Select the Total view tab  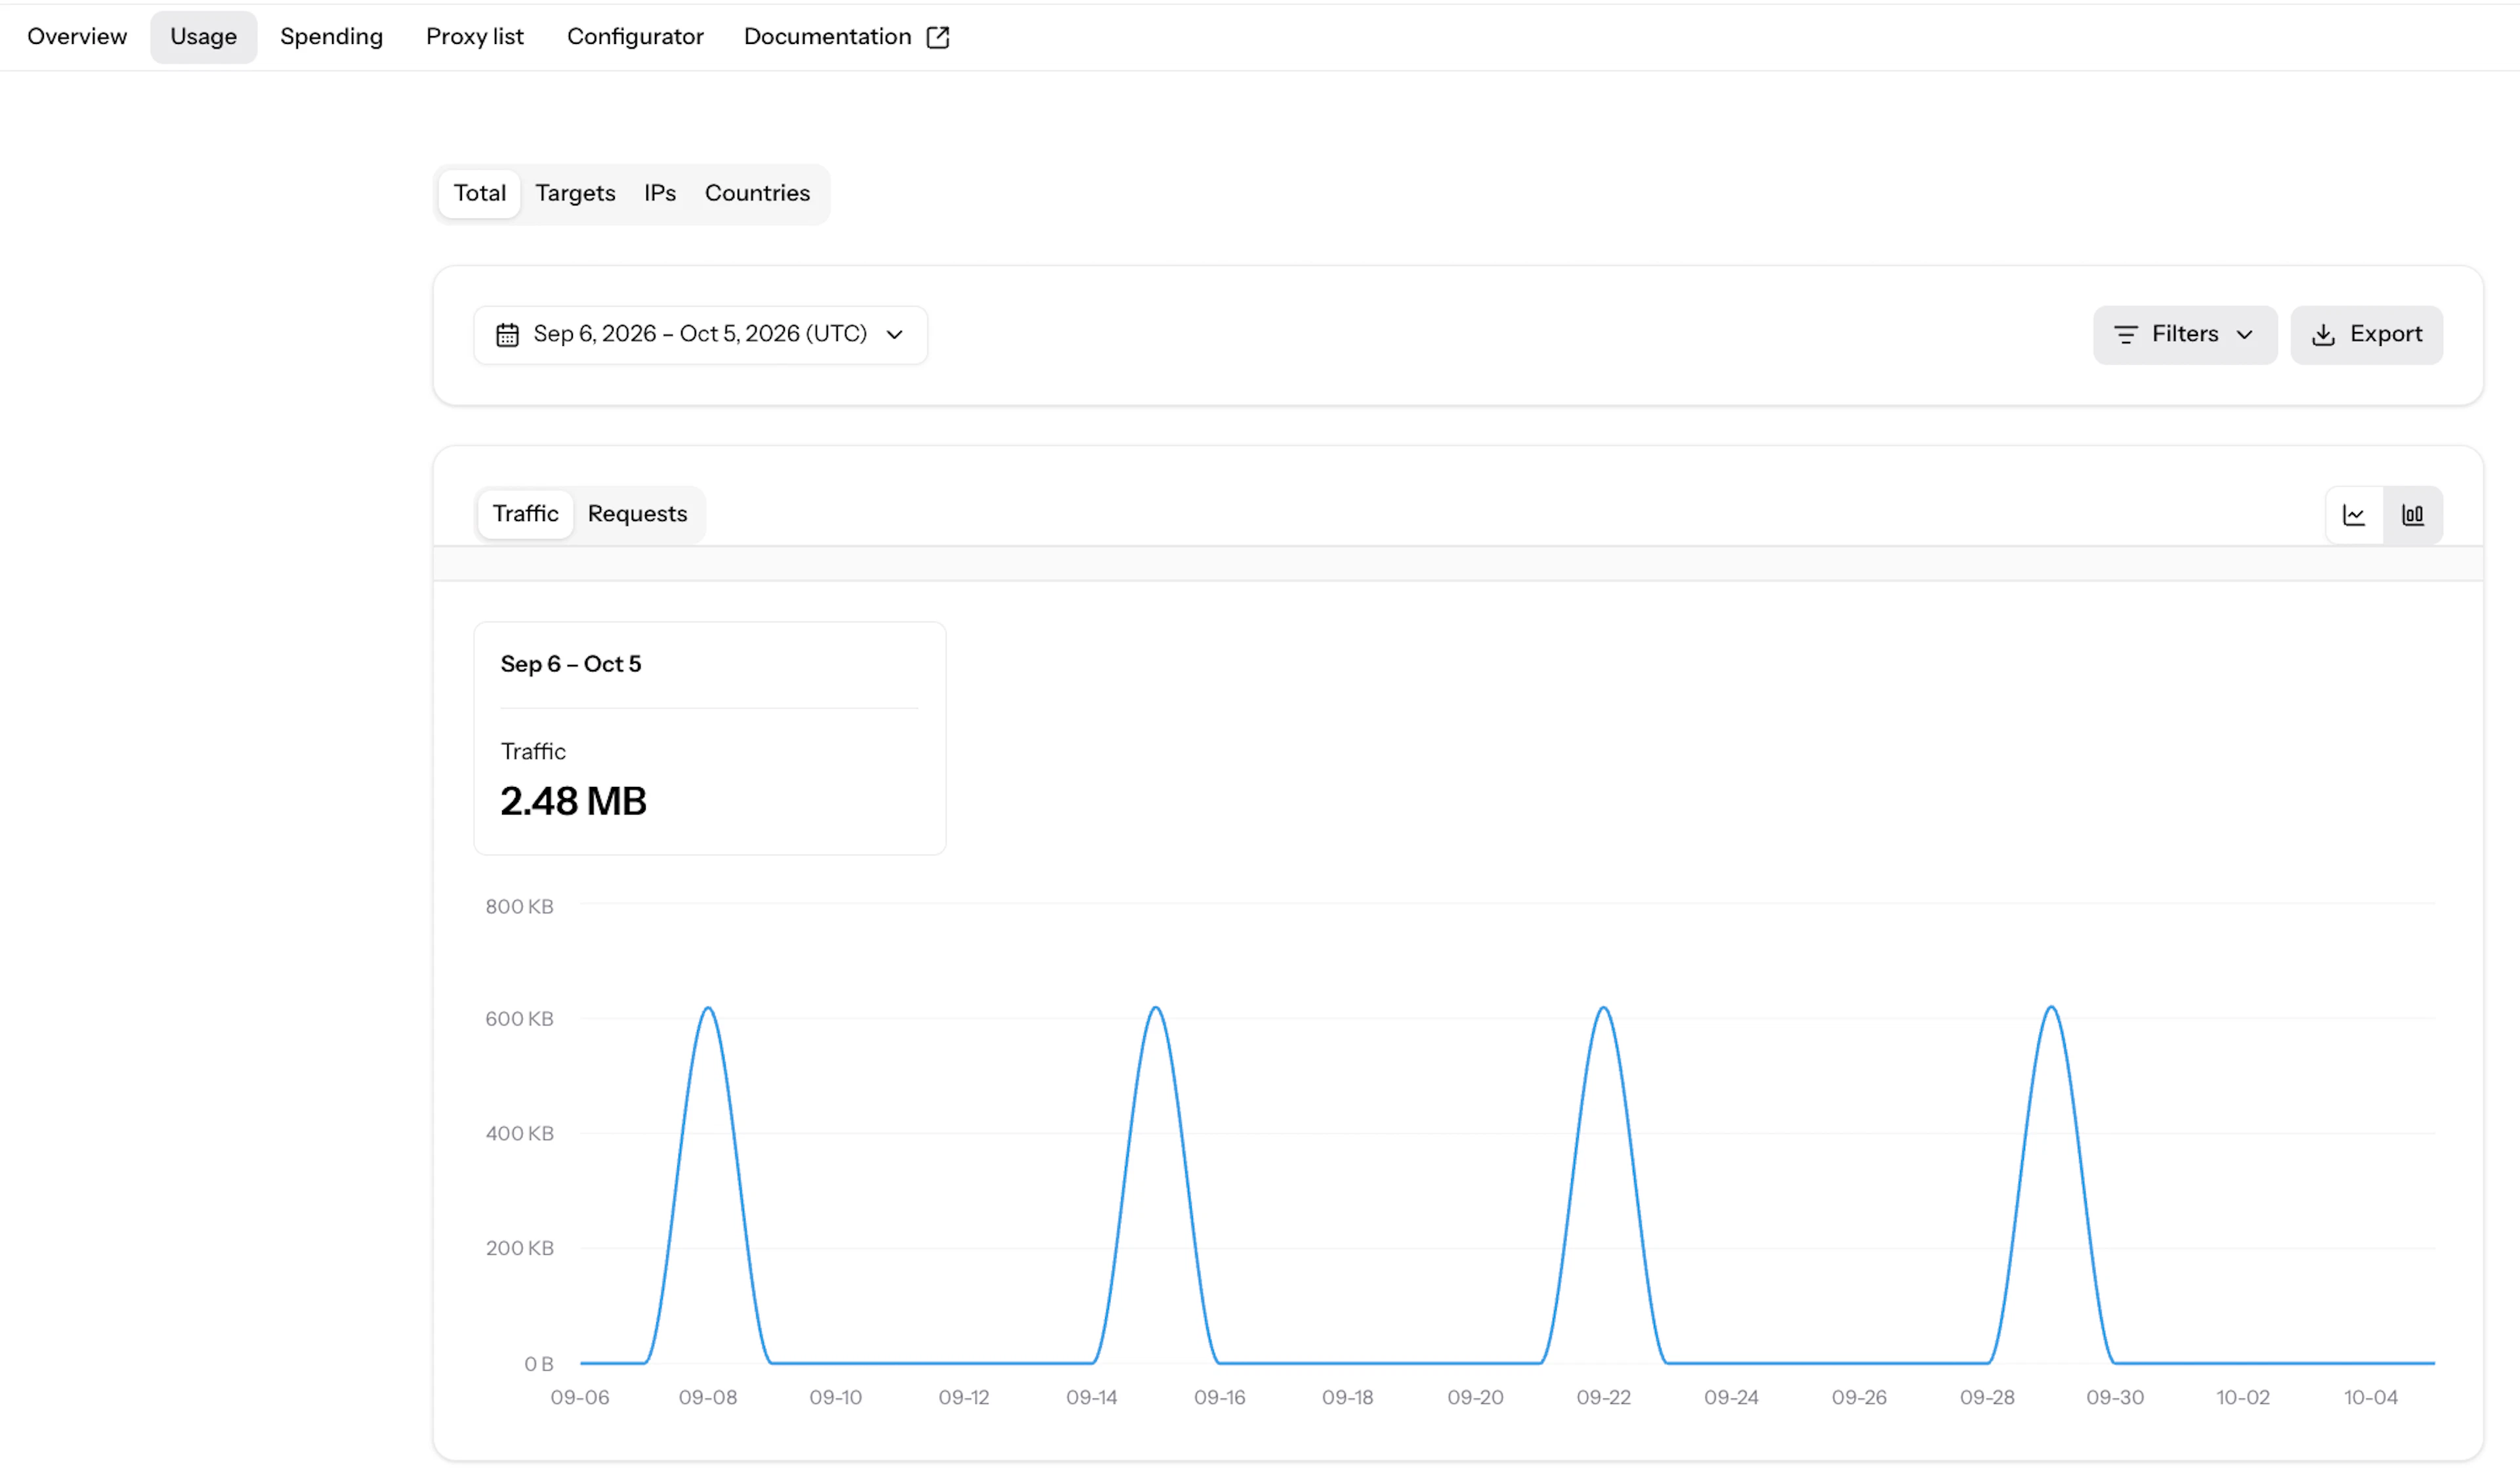479,193
